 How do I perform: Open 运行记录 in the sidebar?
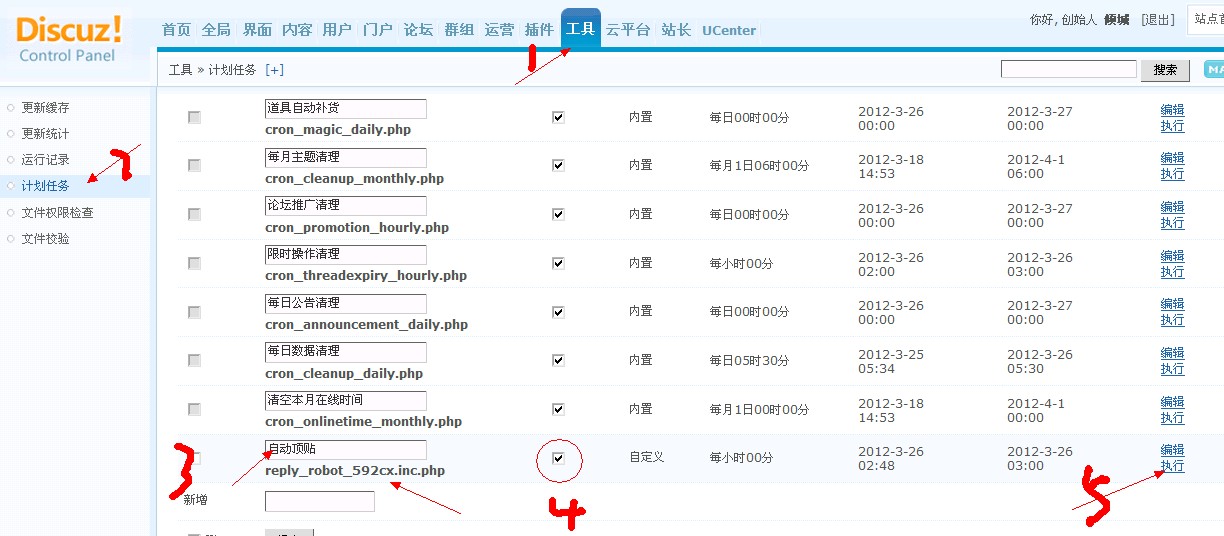click(46, 160)
